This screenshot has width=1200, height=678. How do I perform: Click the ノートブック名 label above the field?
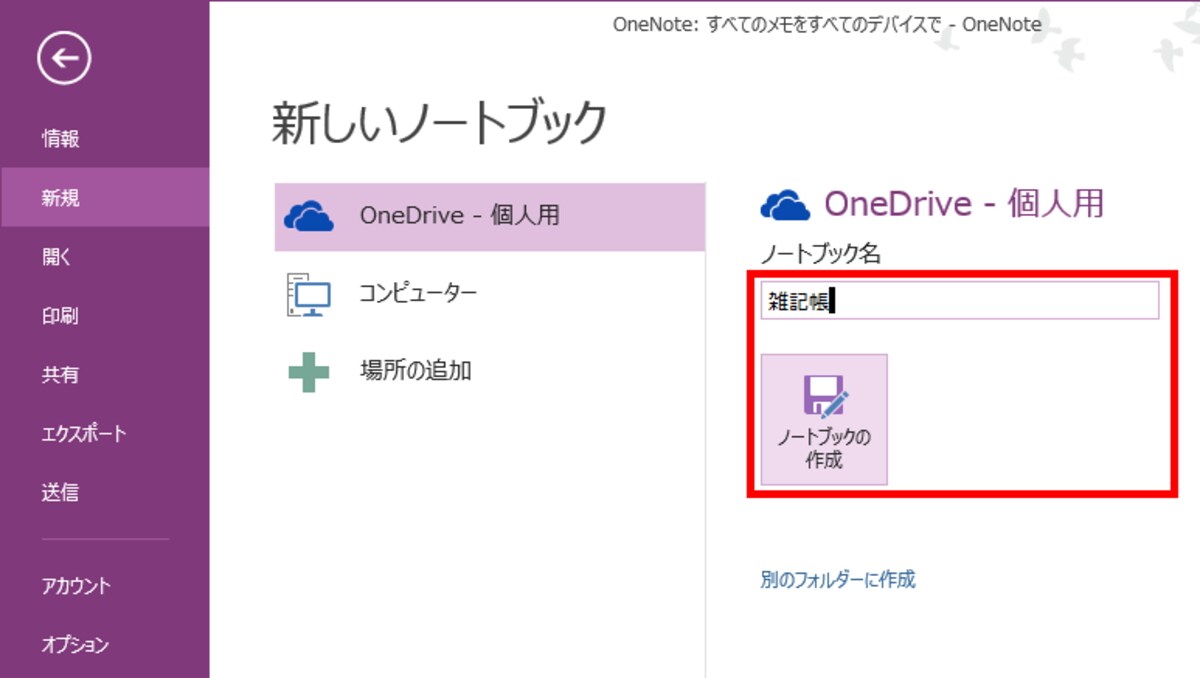(821, 255)
